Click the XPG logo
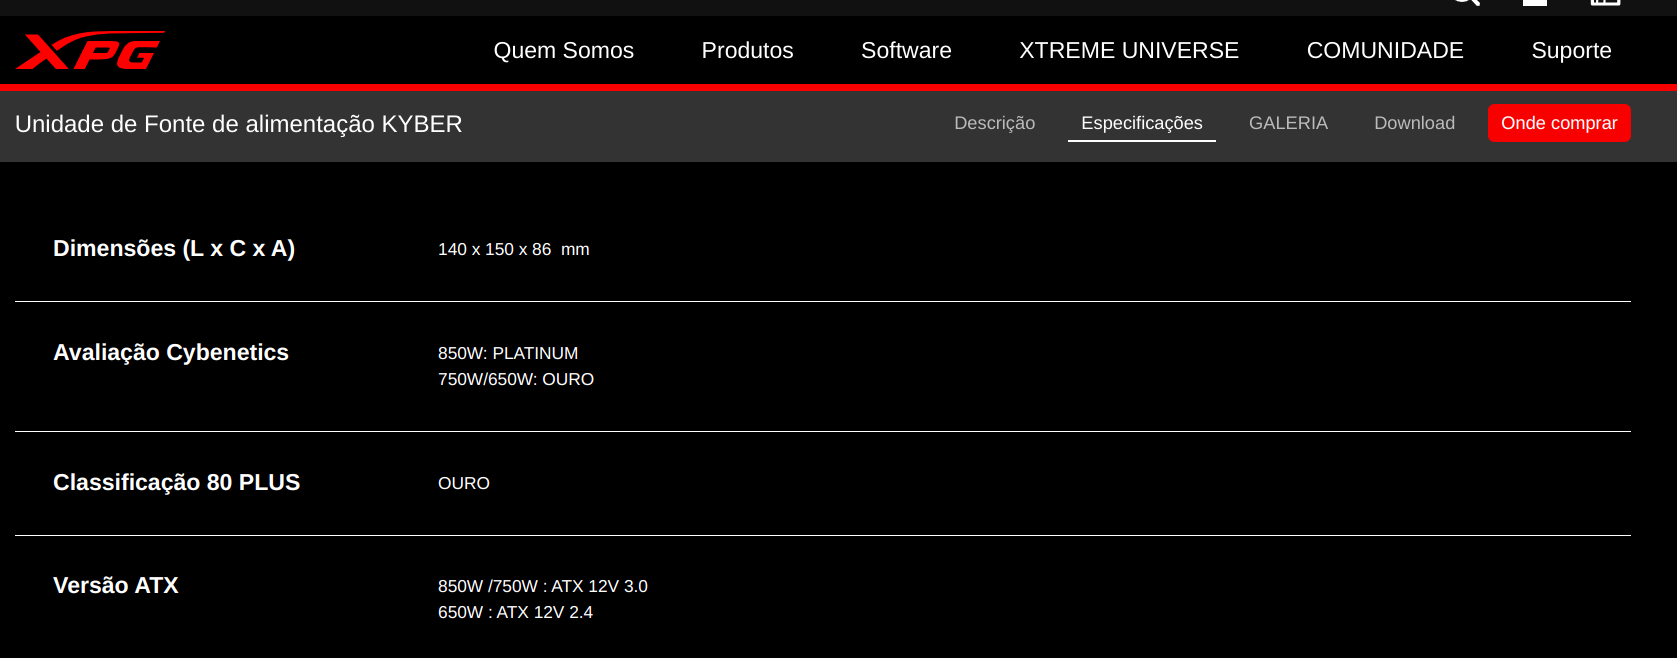The width and height of the screenshot is (1677, 658). coord(90,51)
